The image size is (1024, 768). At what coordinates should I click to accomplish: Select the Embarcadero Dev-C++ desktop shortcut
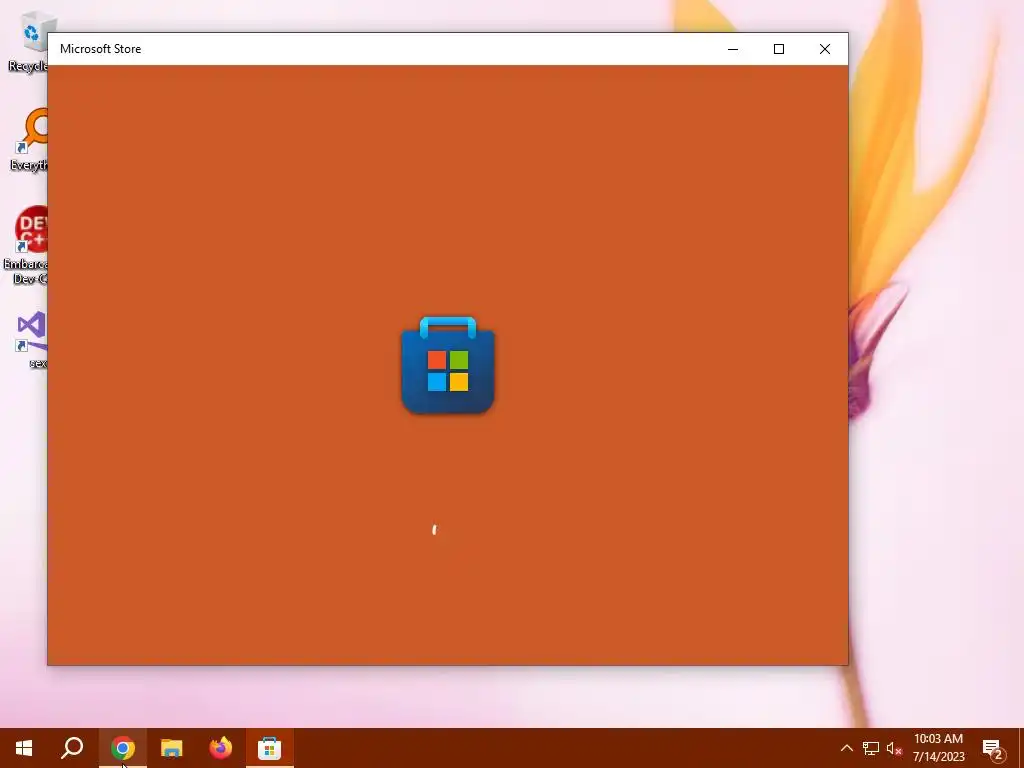[26, 245]
